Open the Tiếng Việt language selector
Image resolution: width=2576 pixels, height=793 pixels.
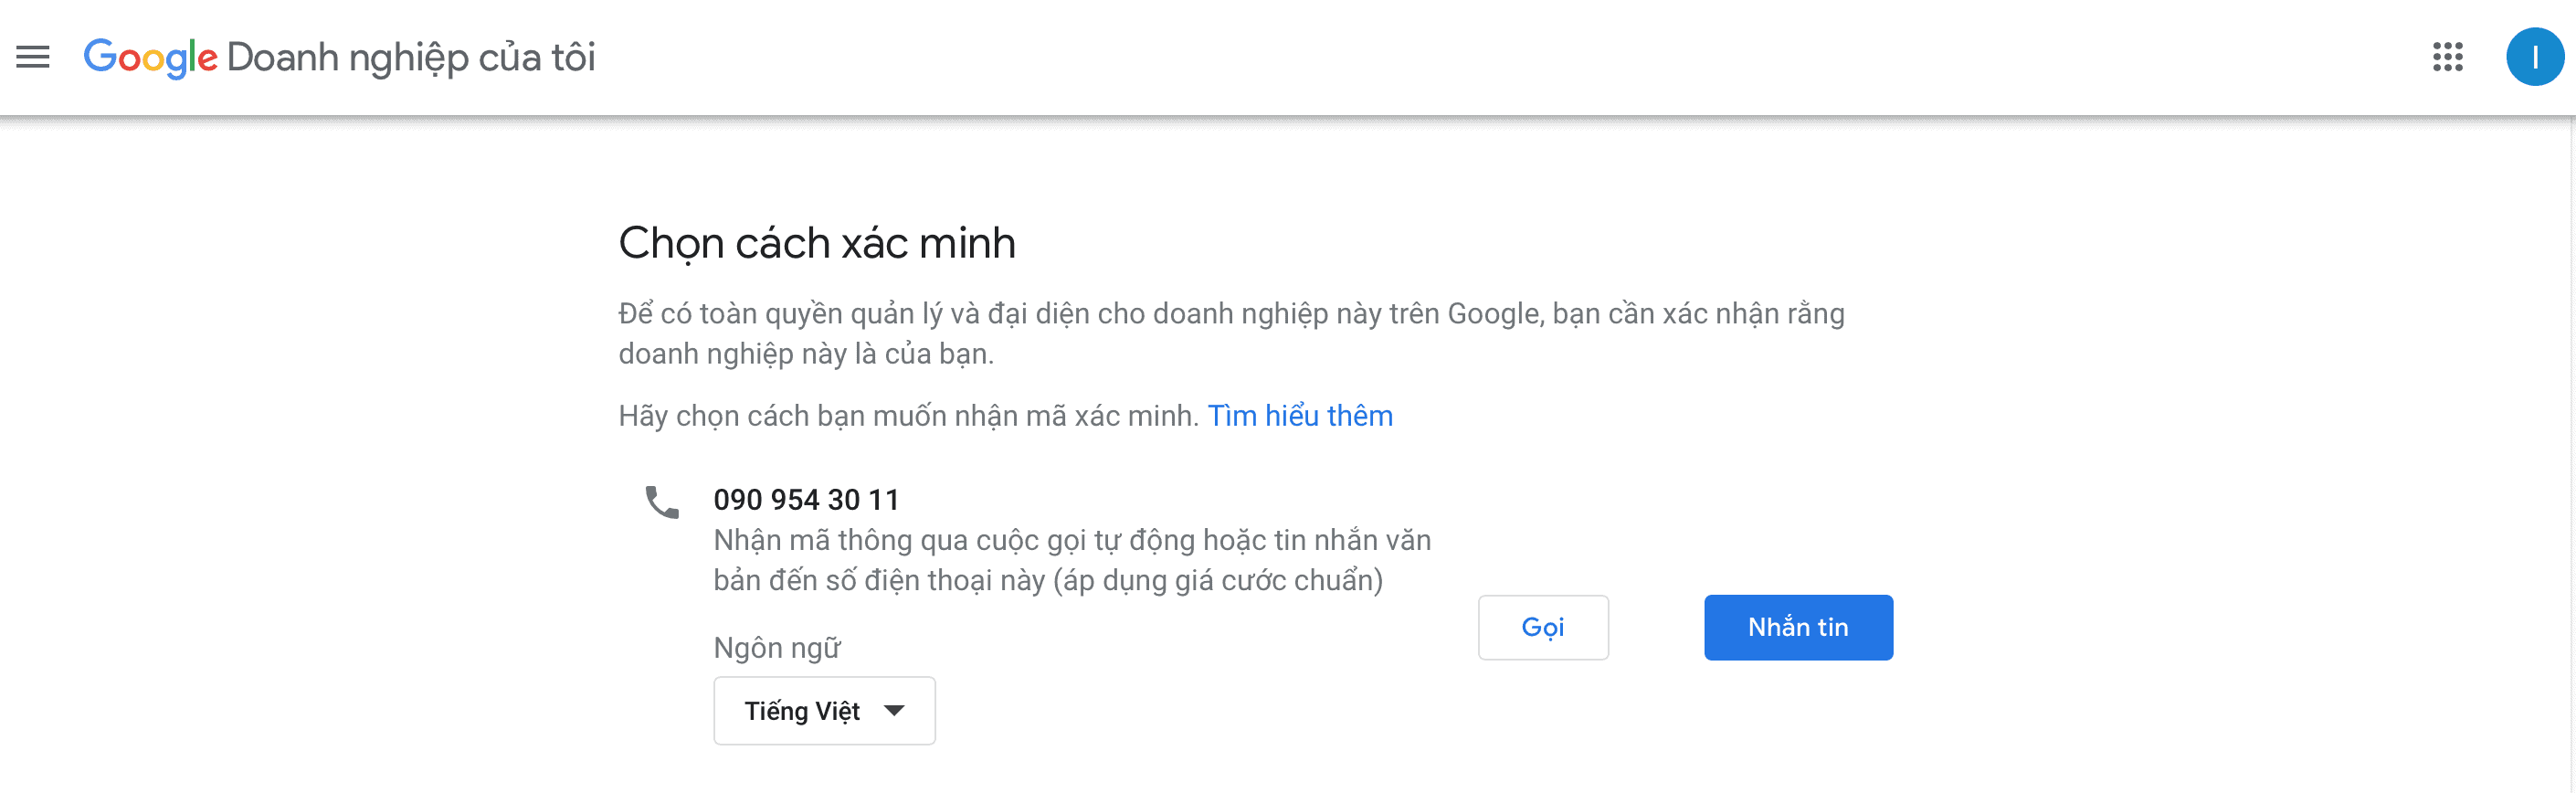click(x=824, y=710)
